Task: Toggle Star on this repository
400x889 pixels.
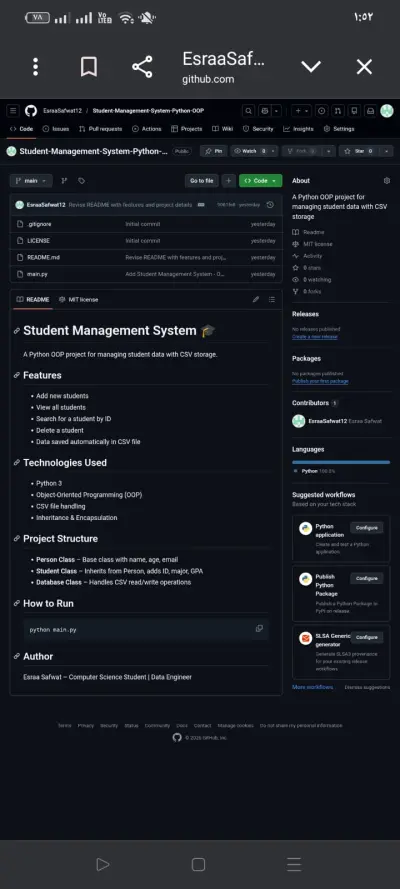Action: coord(359,151)
